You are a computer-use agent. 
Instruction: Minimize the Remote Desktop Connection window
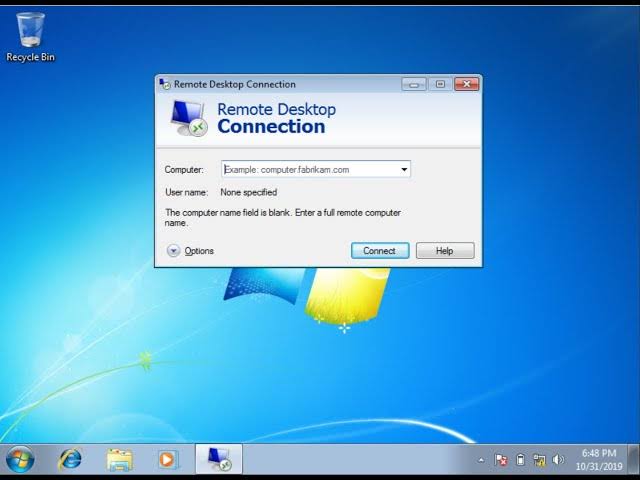414,84
